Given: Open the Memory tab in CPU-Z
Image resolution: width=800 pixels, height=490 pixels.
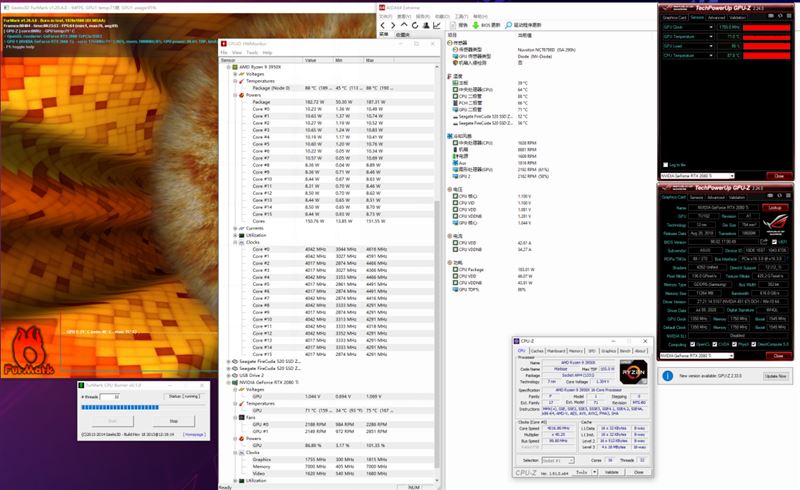Looking at the screenshot, I should point(576,351).
